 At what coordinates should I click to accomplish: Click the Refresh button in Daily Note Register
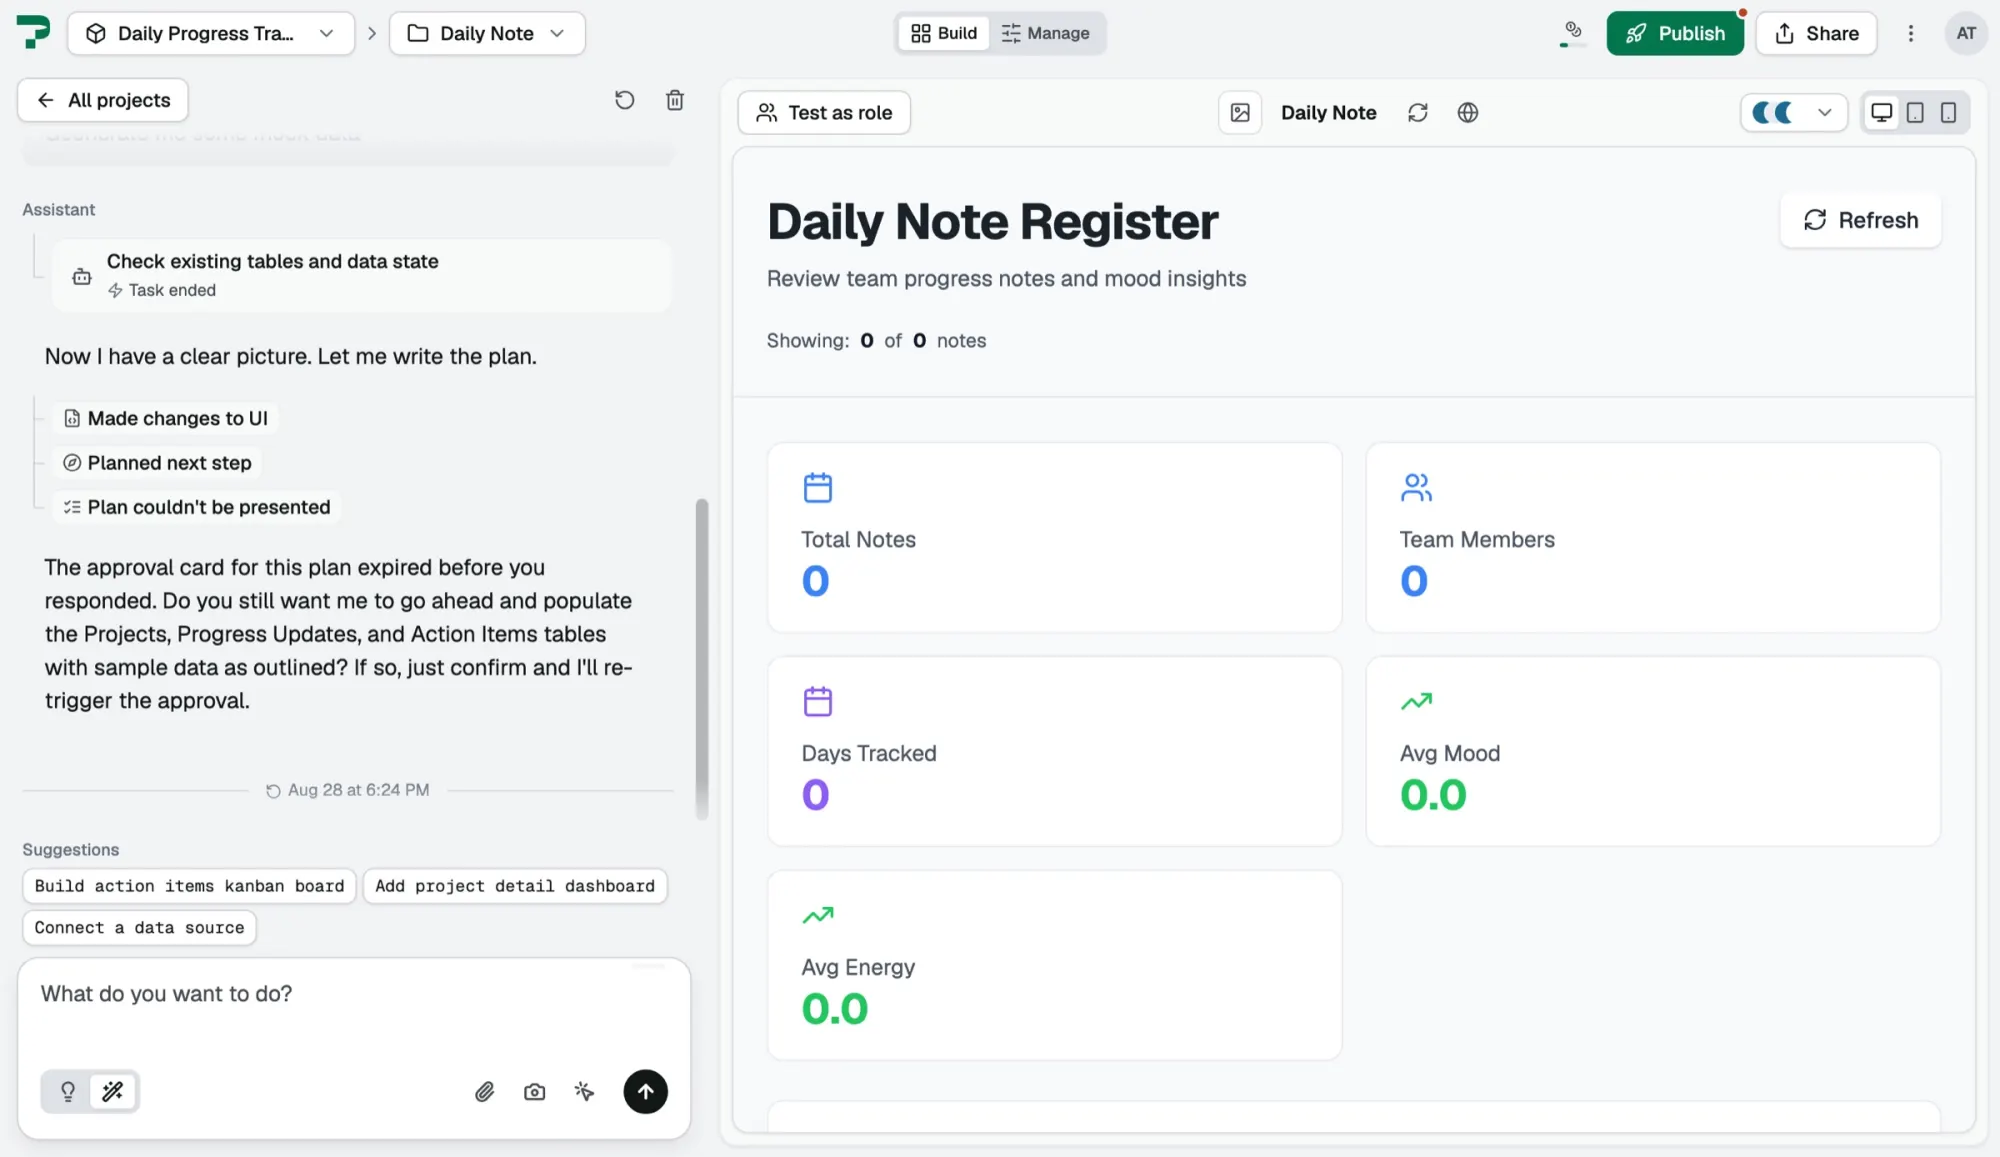1861,220
